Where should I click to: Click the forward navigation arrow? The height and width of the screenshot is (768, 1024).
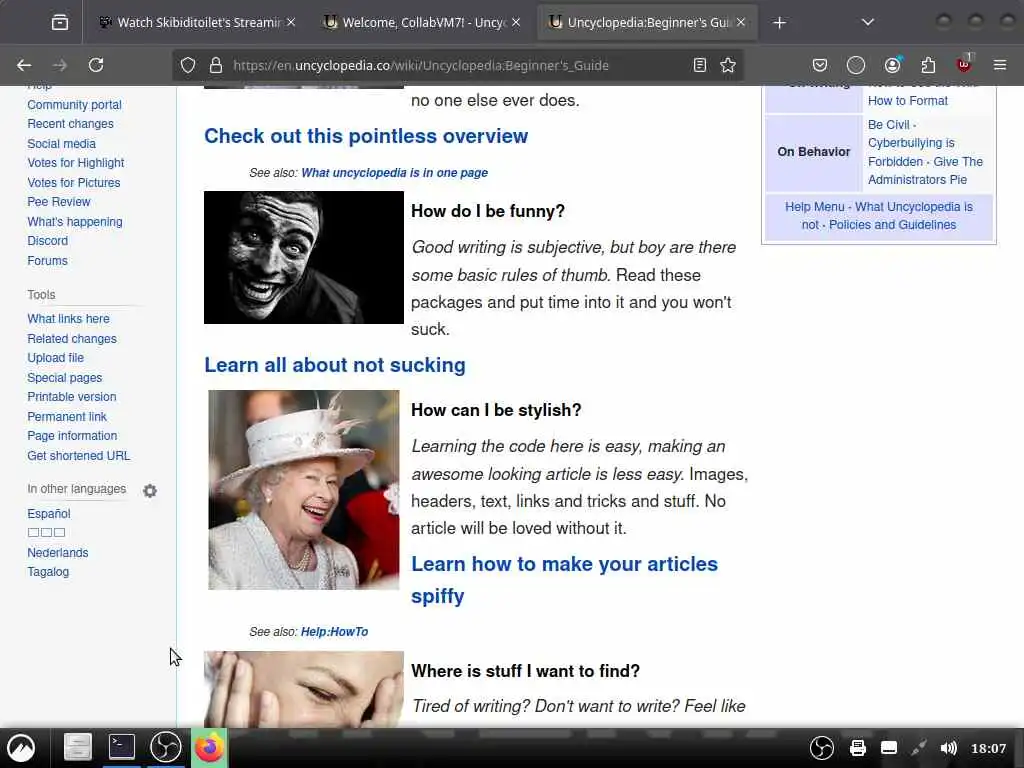(x=59, y=65)
